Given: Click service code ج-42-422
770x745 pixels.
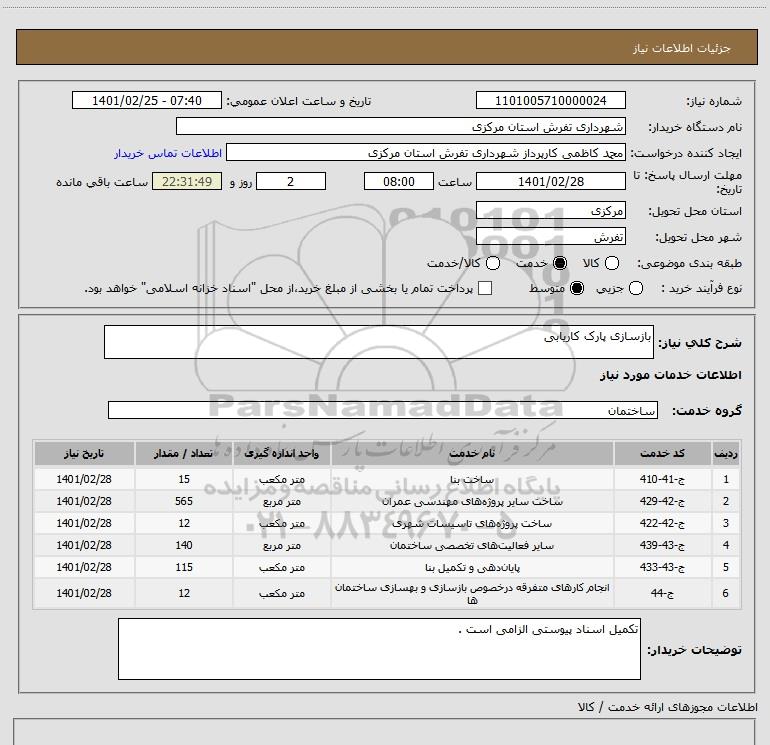Looking at the screenshot, I should [662, 524].
